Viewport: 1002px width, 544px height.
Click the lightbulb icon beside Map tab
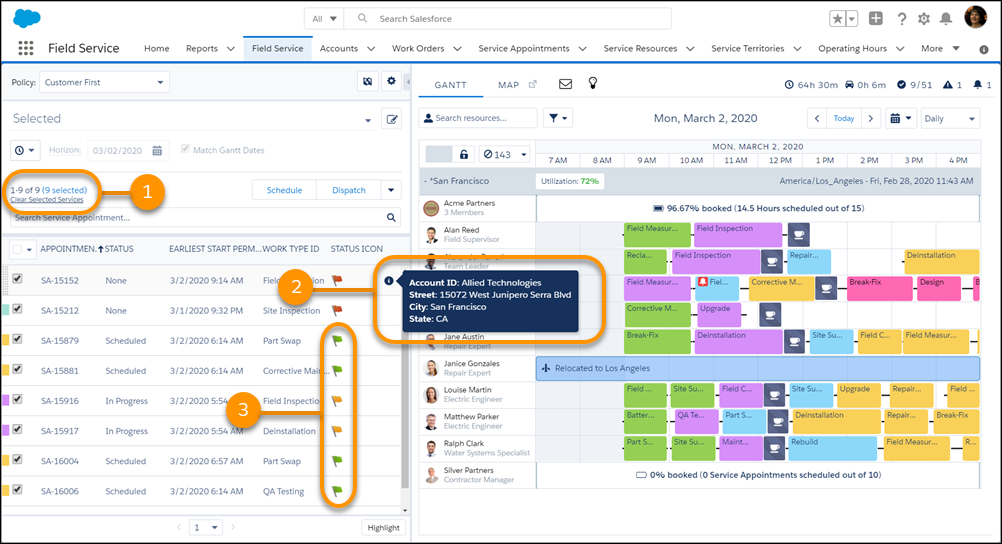[592, 84]
